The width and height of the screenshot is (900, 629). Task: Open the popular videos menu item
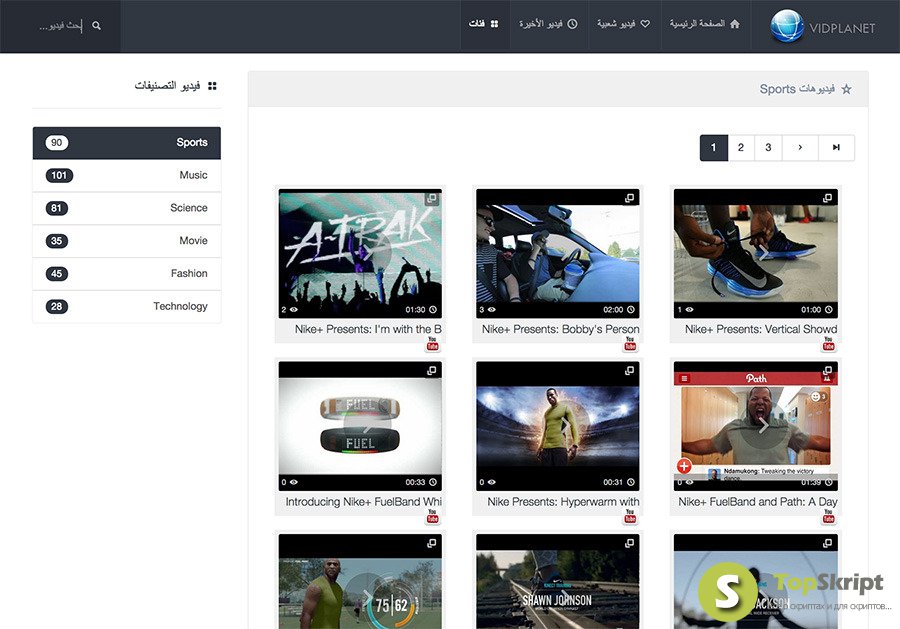624,26
